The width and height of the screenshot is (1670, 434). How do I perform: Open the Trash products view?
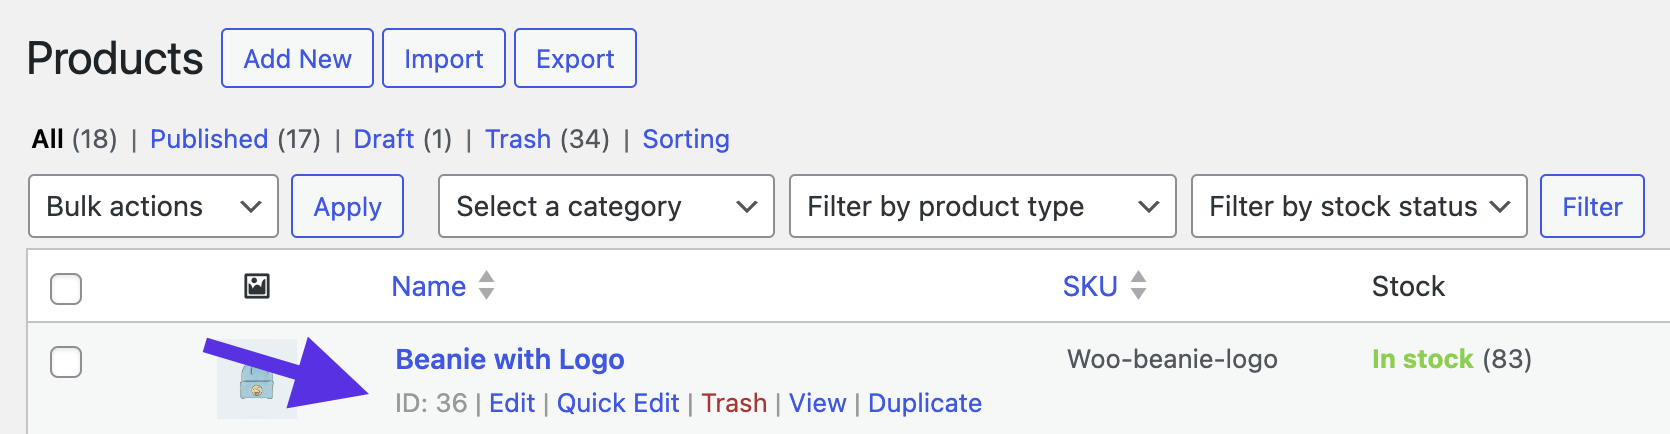click(x=518, y=139)
